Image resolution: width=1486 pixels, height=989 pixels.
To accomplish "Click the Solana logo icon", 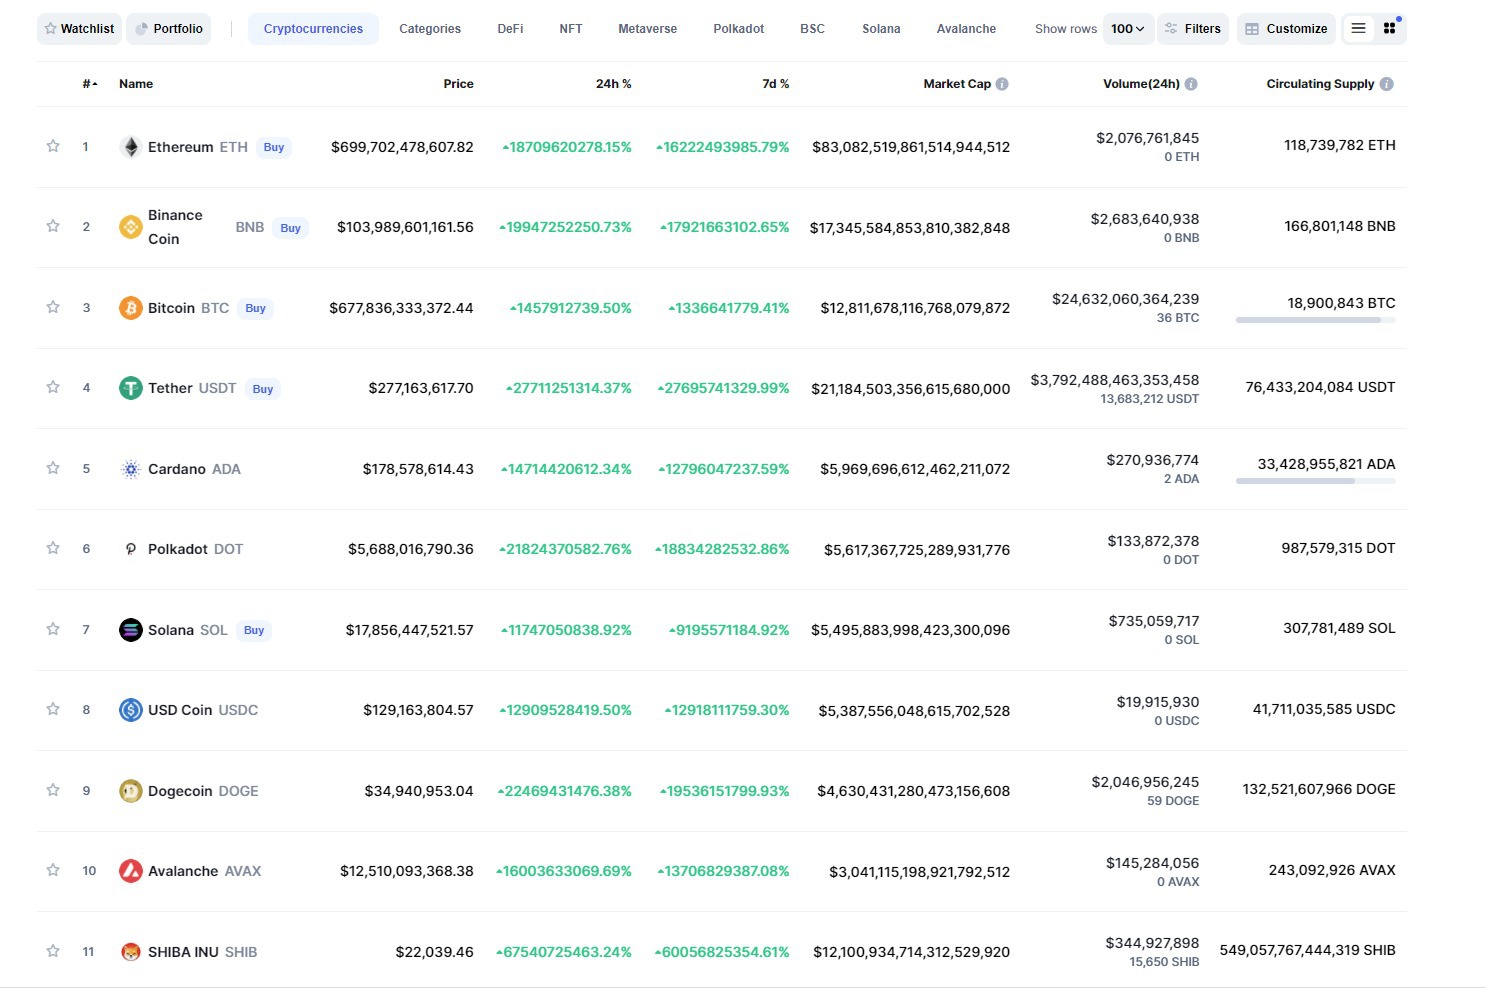I will point(130,630).
